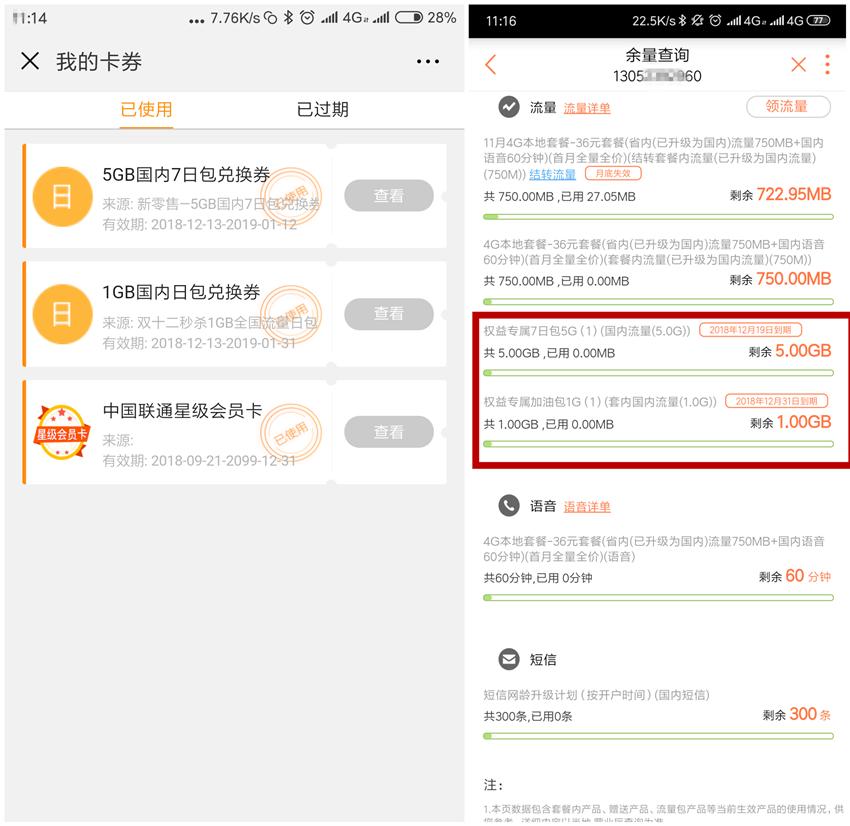850x826 pixels.
Task: Tap the back arrow on 余量查询 page
Action: coord(488,64)
